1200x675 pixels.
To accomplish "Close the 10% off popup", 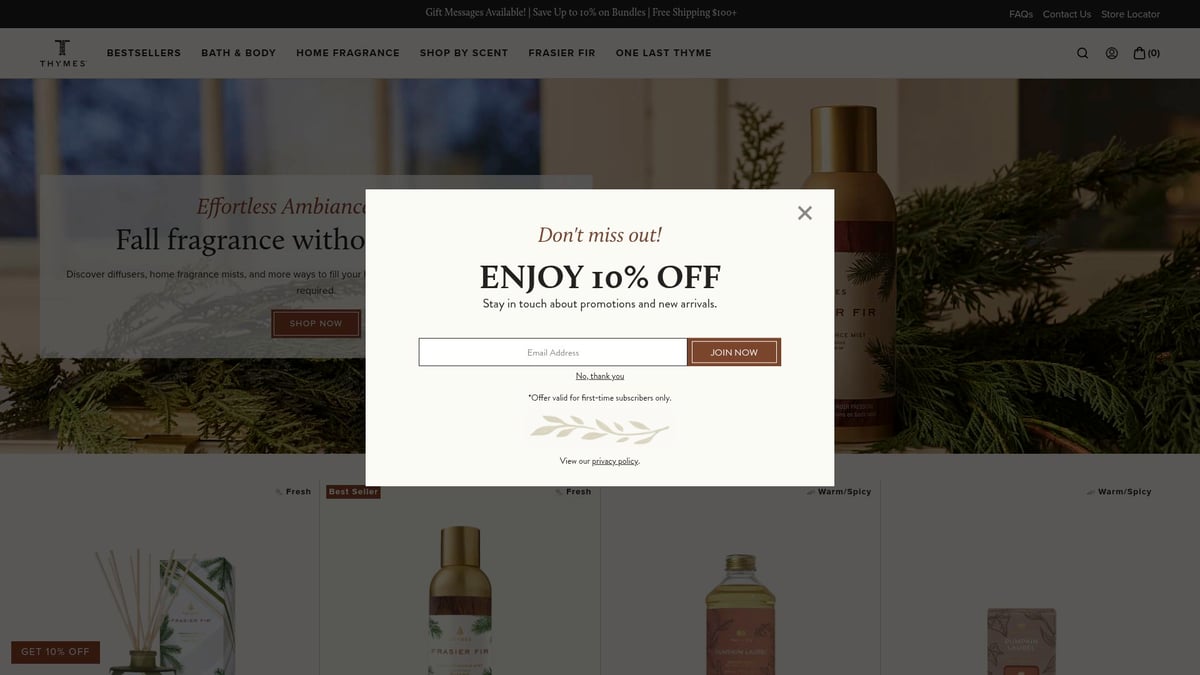I will (805, 213).
